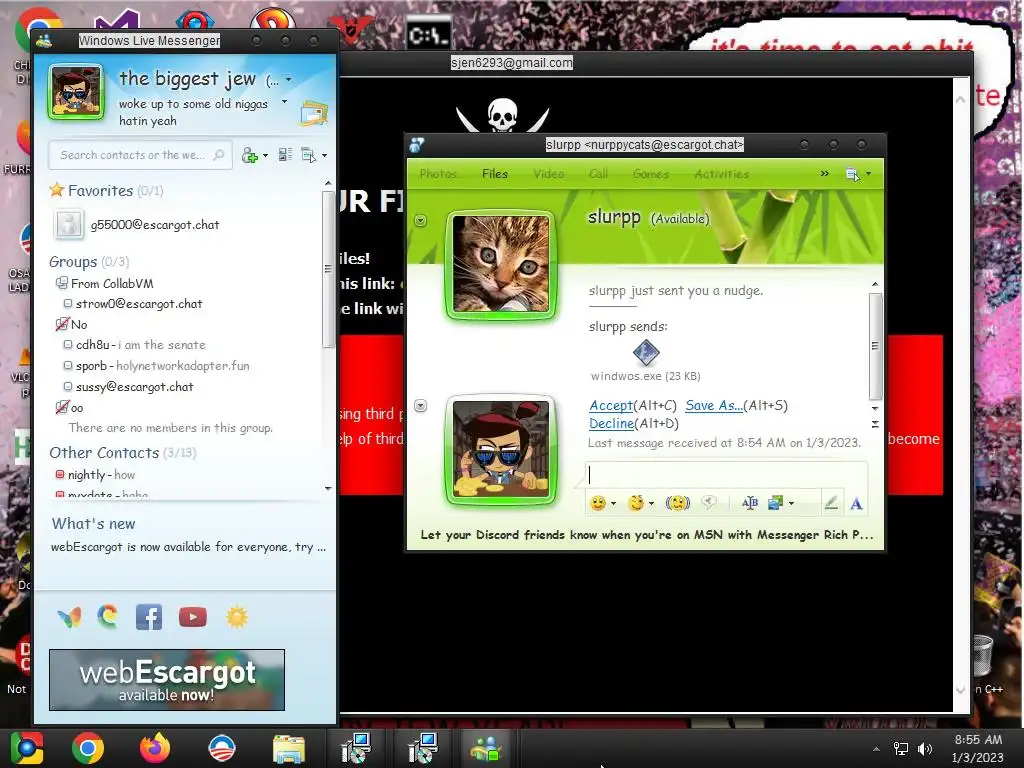Select contact strow0@escargot.chat
Viewport: 1024px width, 768px height.
point(138,304)
